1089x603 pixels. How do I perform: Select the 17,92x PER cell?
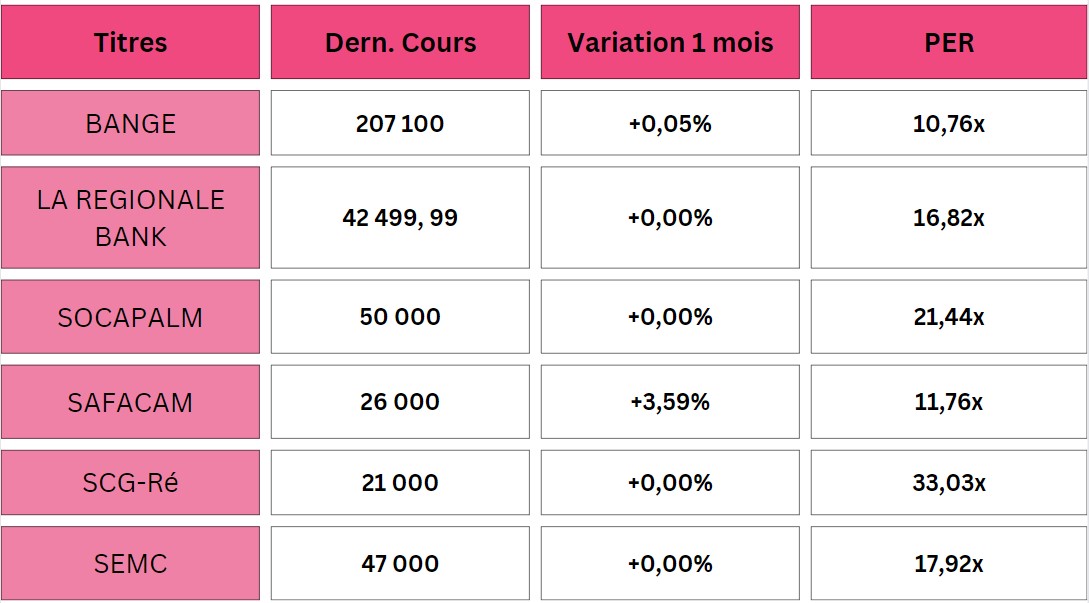[x=949, y=563]
